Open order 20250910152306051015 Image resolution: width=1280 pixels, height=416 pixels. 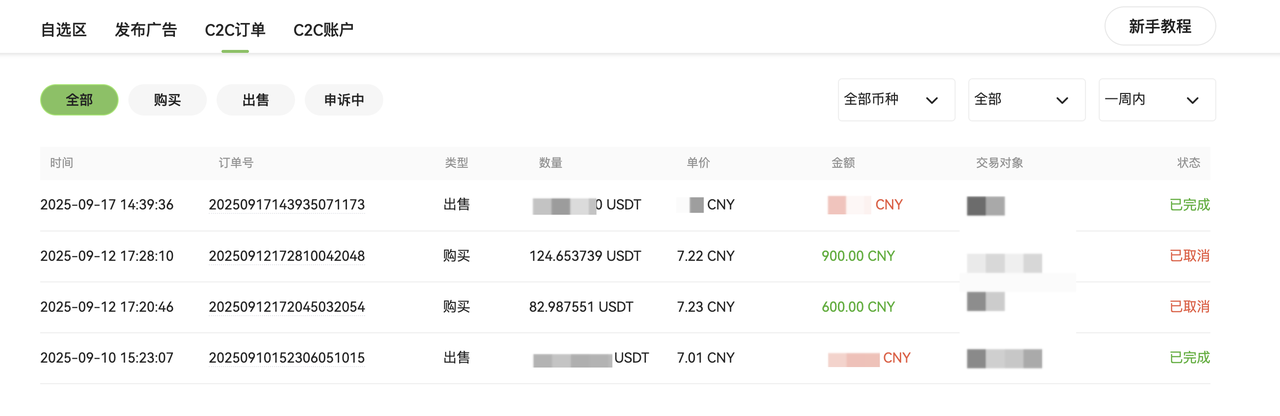click(x=286, y=358)
